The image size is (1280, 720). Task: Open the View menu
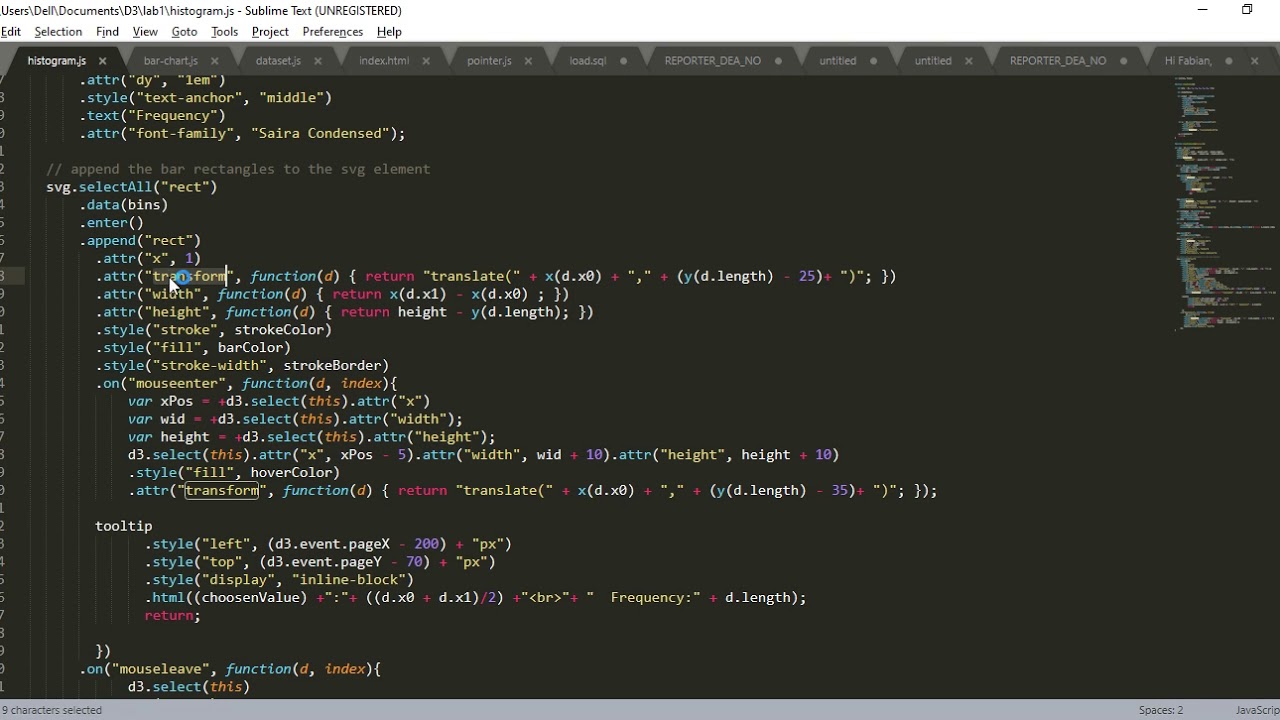click(x=145, y=32)
